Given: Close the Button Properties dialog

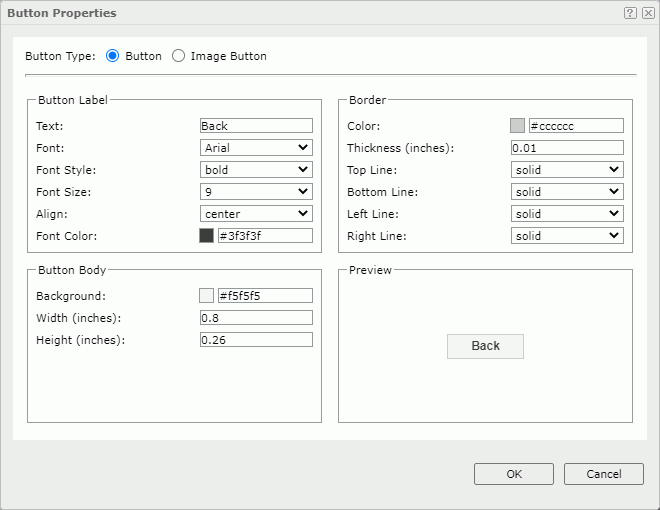Looking at the screenshot, I should pos(648,13).
